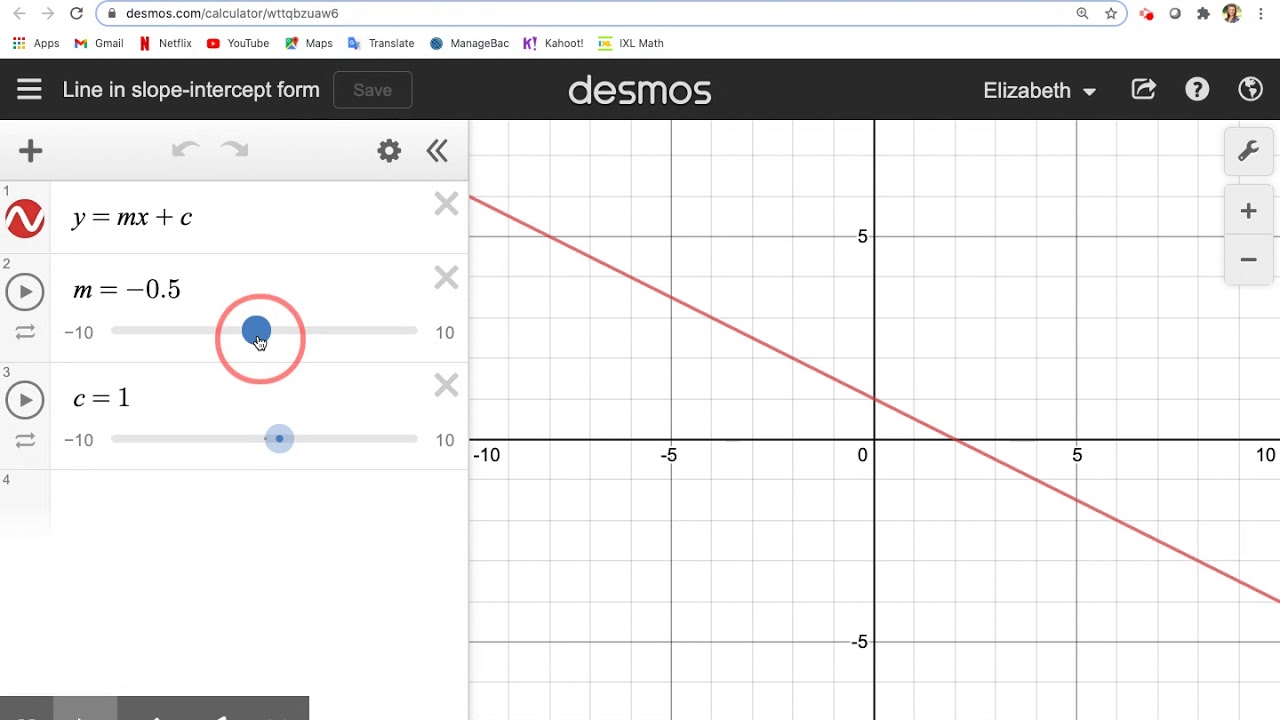Screen dimensions: 1280x720
Task: Reload the page
Action: [x=76, y=13]
